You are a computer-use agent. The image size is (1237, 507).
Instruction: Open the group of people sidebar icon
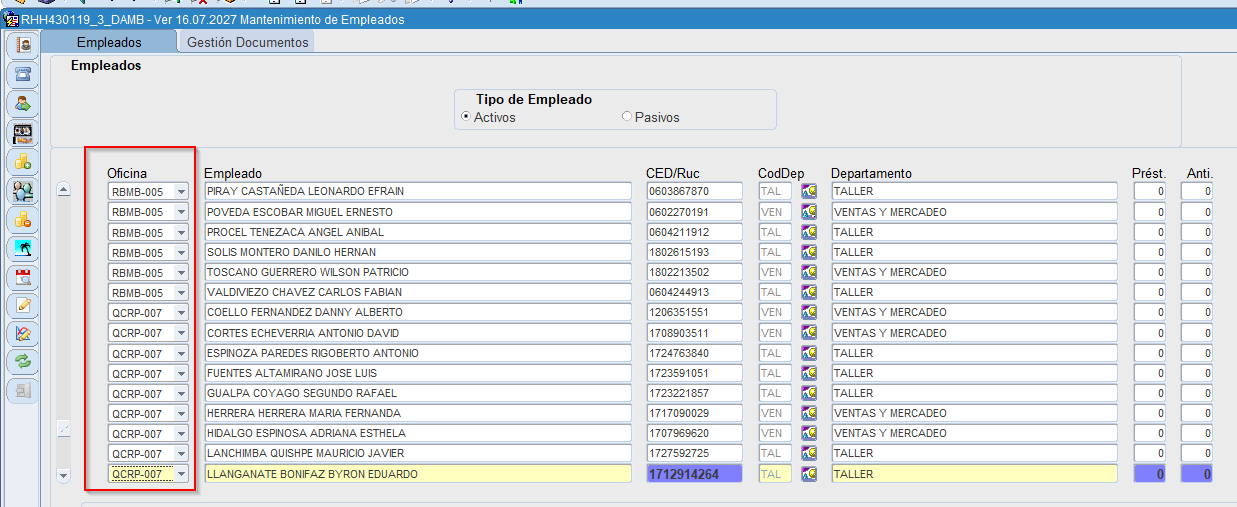click(x=23, y=190)
